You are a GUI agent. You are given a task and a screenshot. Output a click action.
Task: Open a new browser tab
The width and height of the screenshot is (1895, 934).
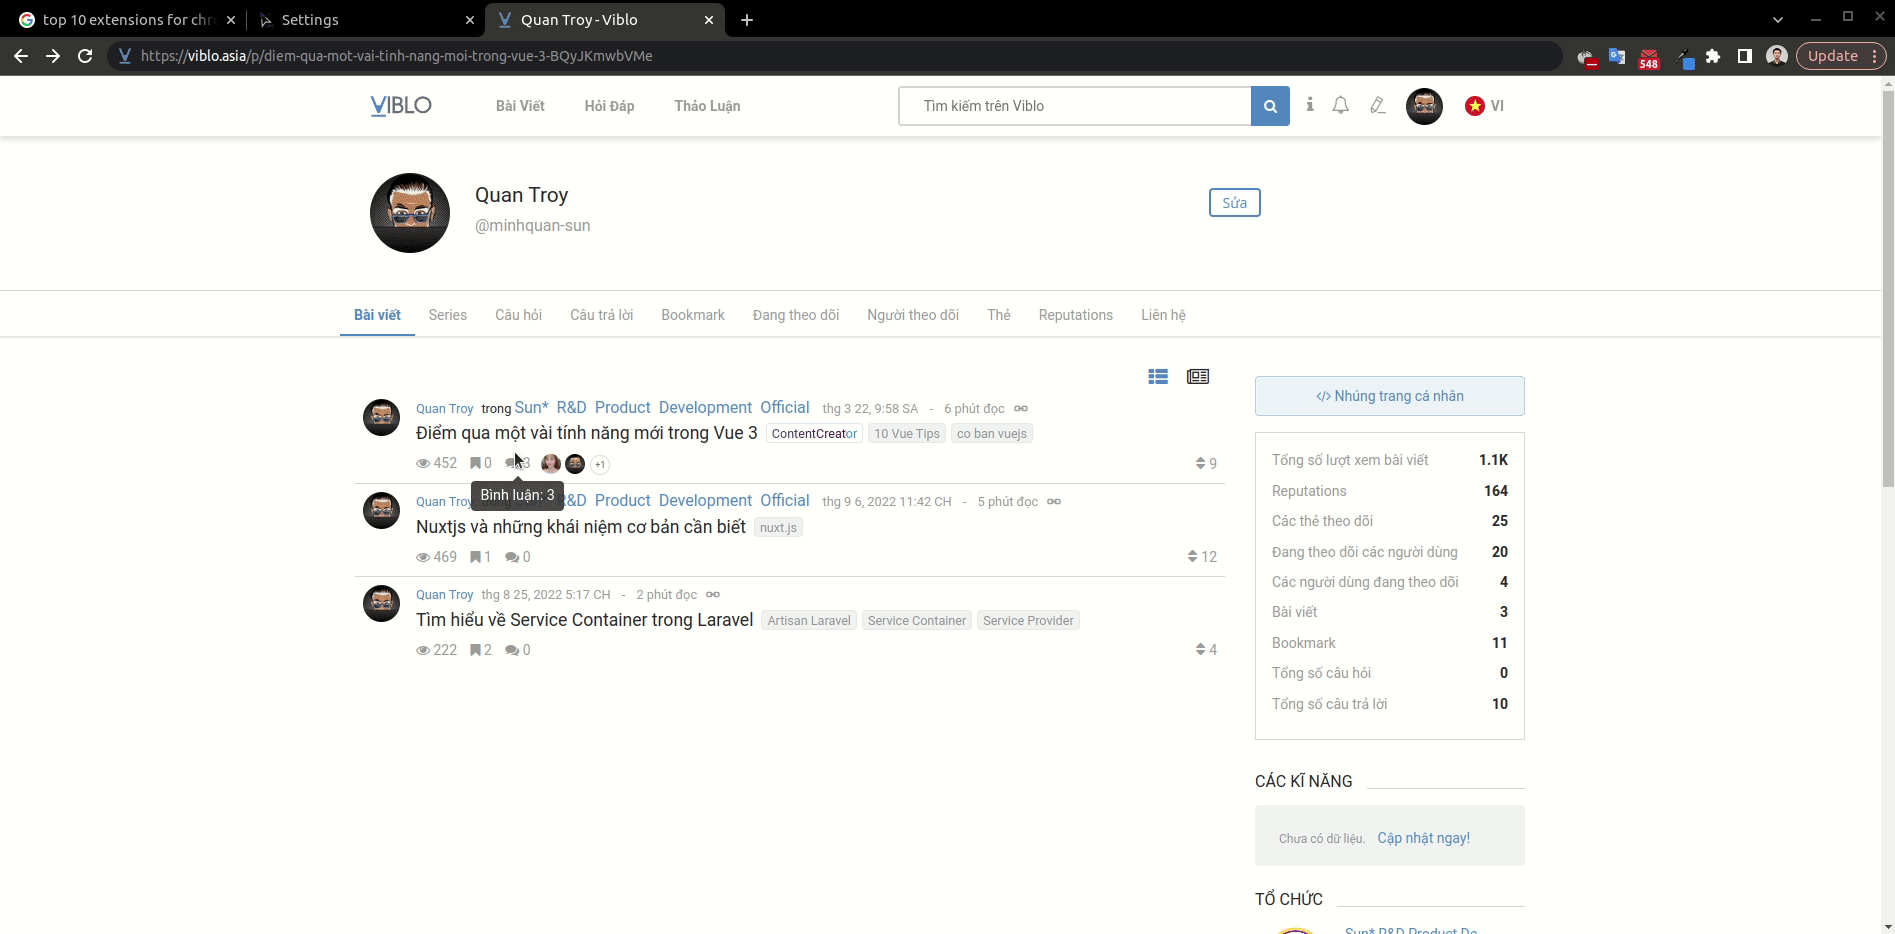click(x=747, y=20)
